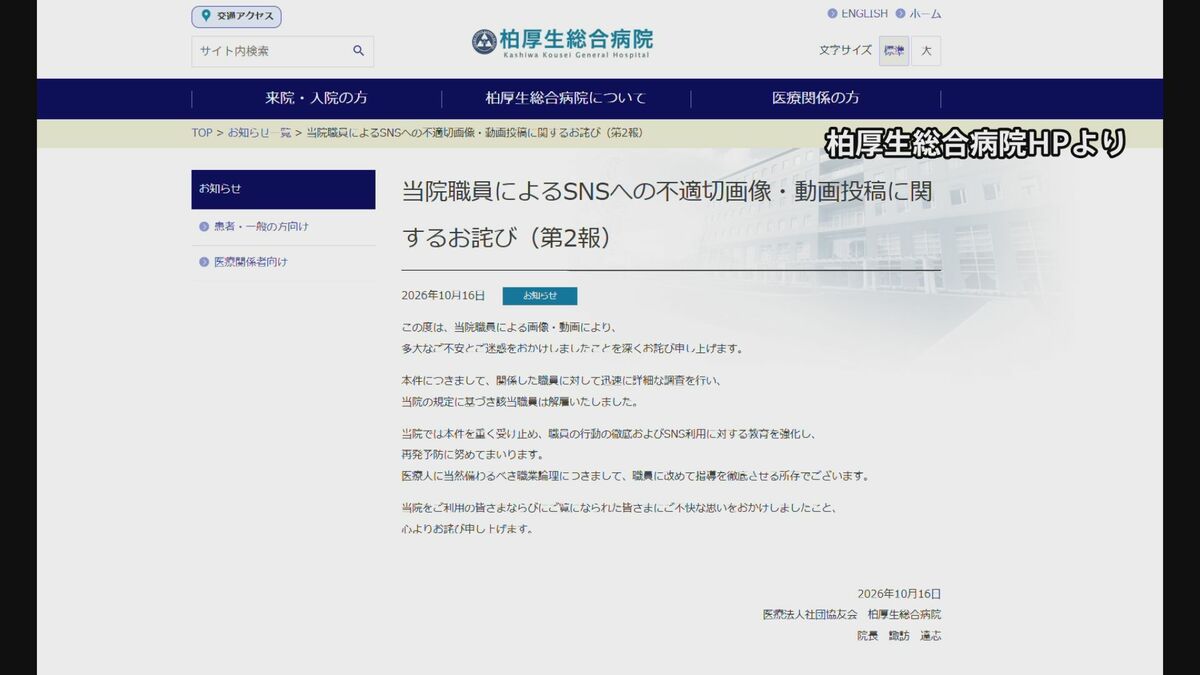The width and height of the screenshot is (1200, 675).
Task: Go to ホーム link
Action: pos(925,14)
